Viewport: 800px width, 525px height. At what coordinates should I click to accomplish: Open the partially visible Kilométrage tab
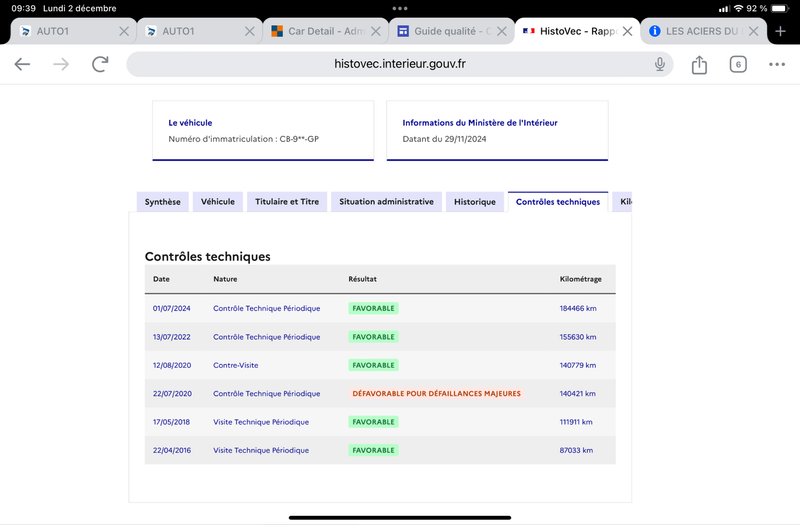point(622,202)
